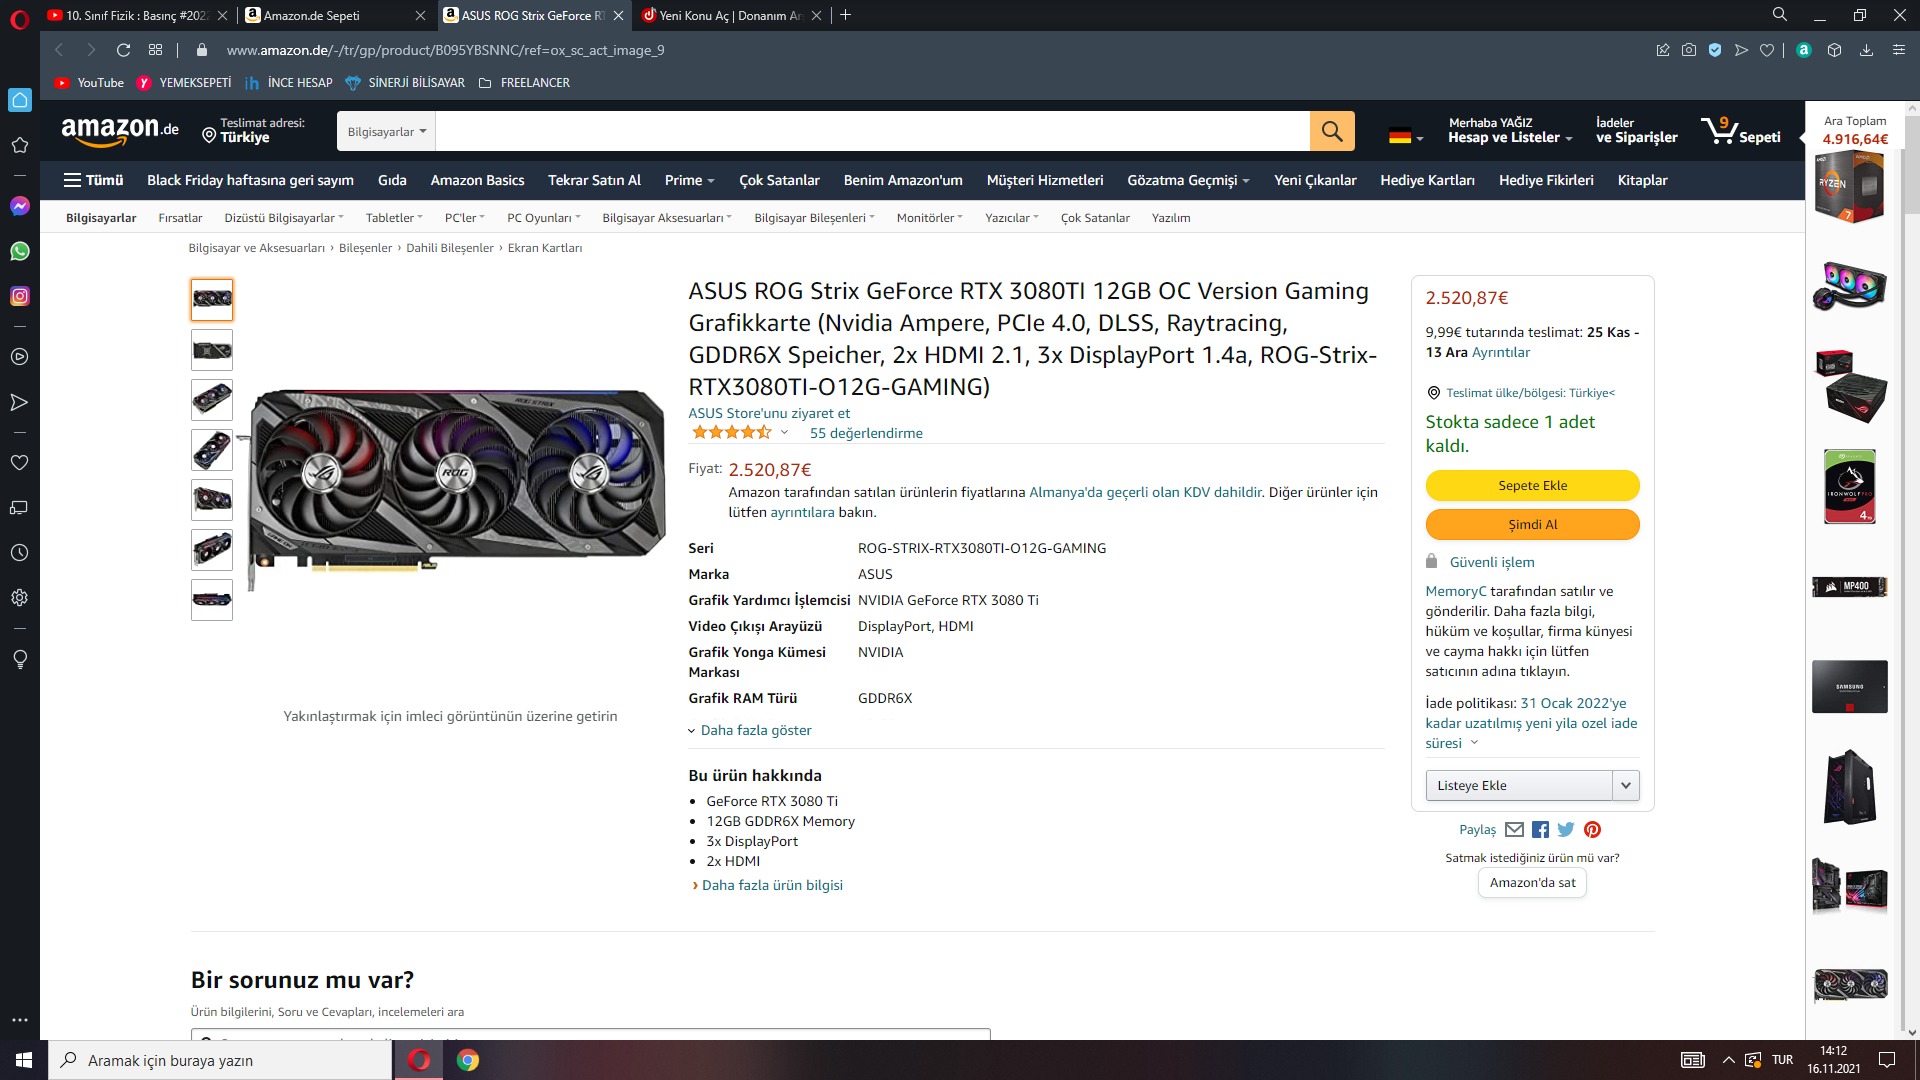
Task: Launch Chrome from Windows taskbar
Action: (467, 1060)
